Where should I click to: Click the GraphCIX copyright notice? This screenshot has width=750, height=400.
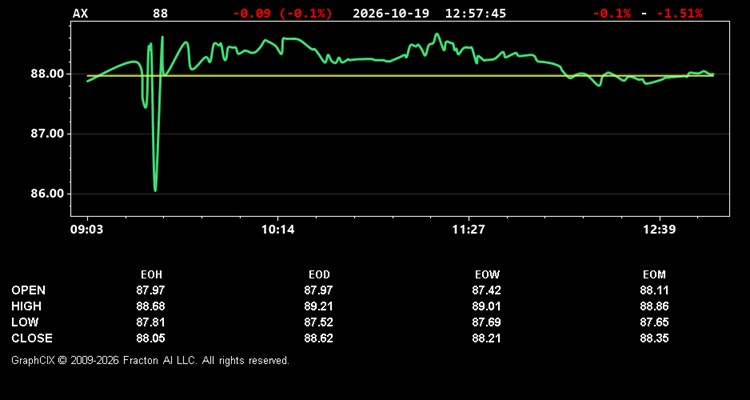click(x=150, y=360)
